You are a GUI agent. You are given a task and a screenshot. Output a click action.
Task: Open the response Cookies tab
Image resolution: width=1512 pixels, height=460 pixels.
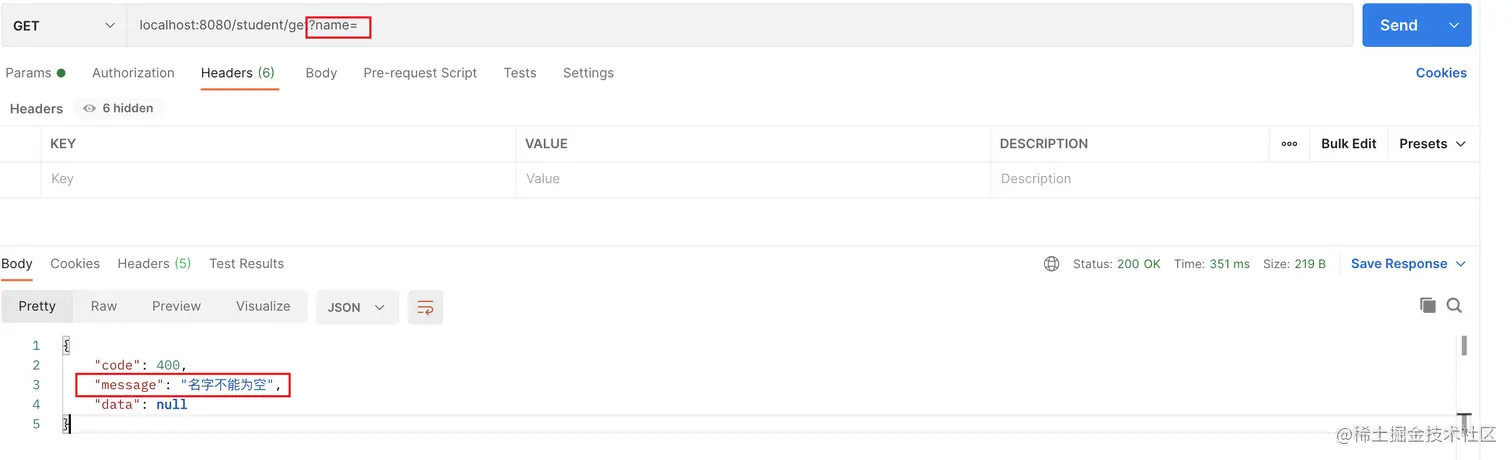tap(75, 264)
